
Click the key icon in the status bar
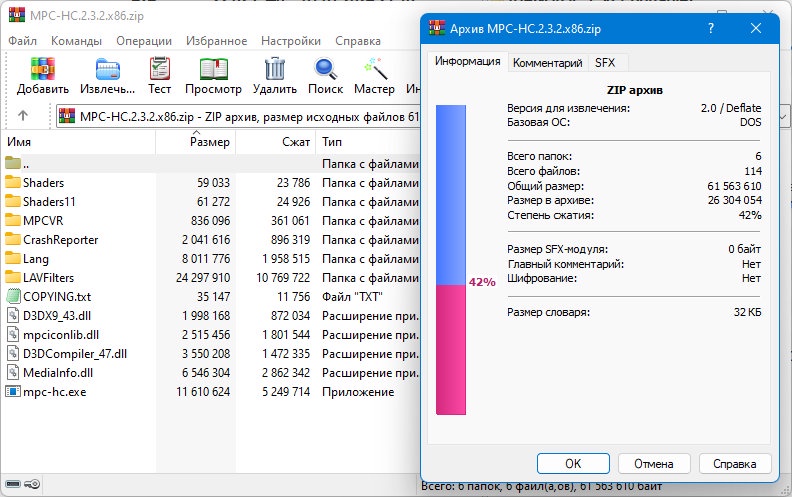(x=32, y=484)
